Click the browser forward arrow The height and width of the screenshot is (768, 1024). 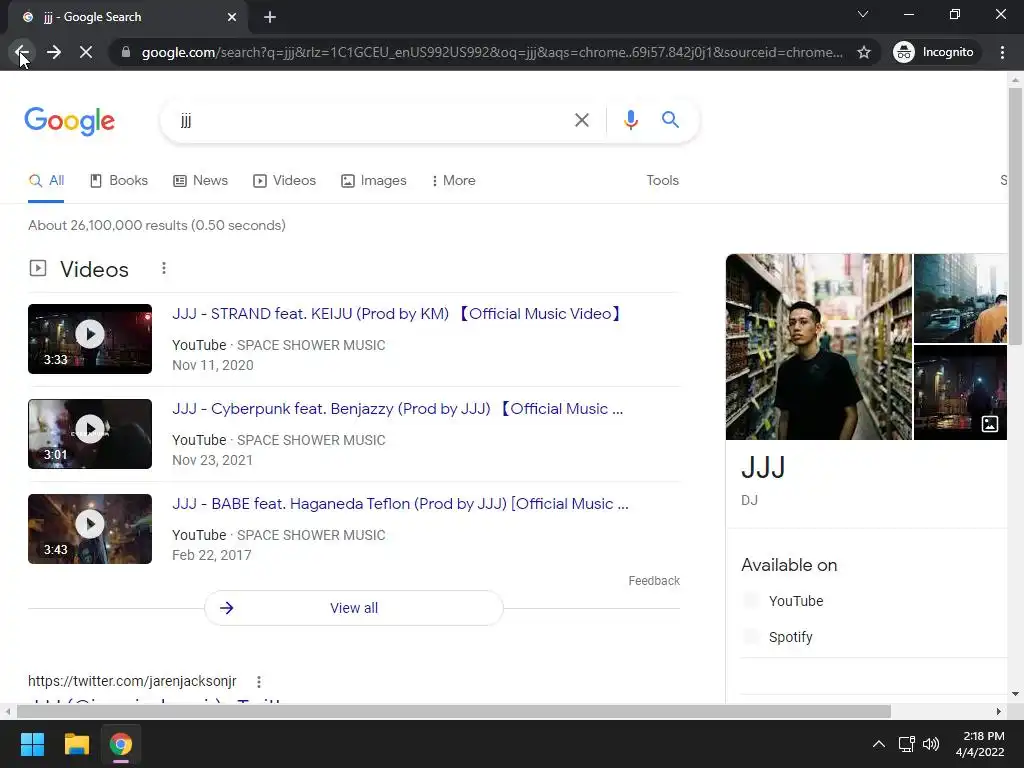tap(54, 52)
